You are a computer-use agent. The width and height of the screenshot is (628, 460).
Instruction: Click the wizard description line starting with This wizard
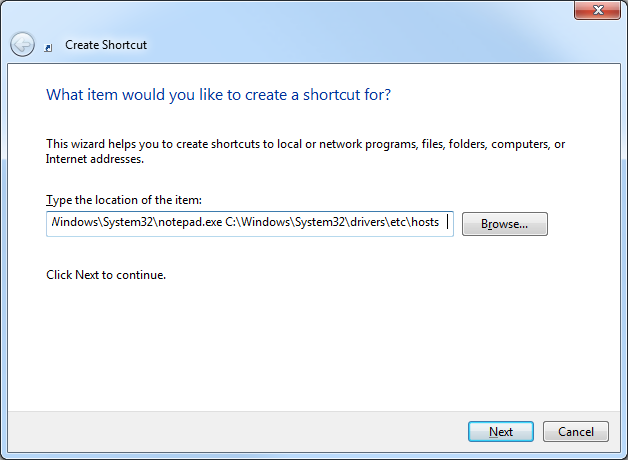[x=305, y=144]
